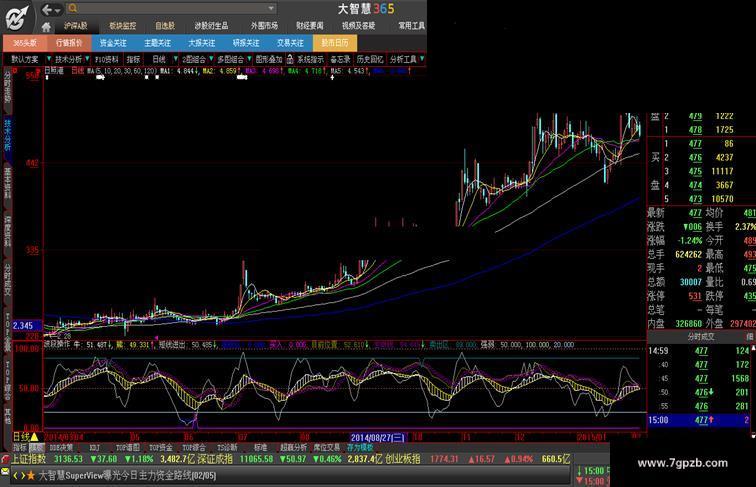Go back with the left arrow button
Image resolution: width=756 pixels, height=487 pixels.
(47, 9)
